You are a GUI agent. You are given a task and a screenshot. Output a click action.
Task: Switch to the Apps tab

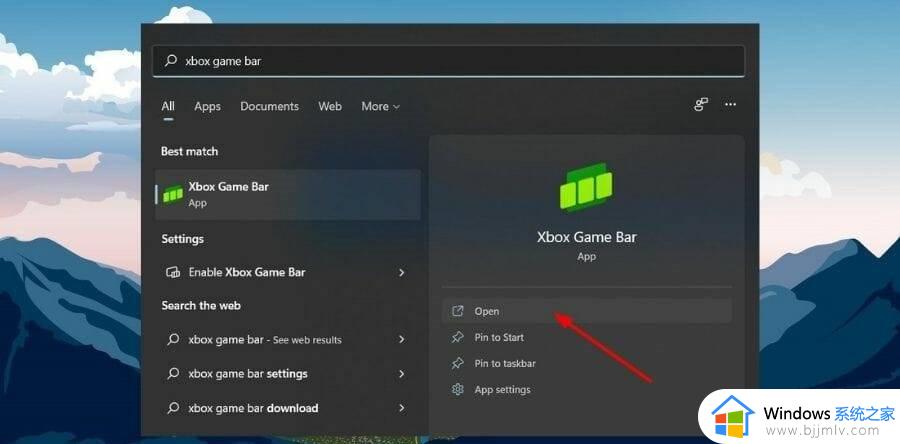(x=207, y=106)
